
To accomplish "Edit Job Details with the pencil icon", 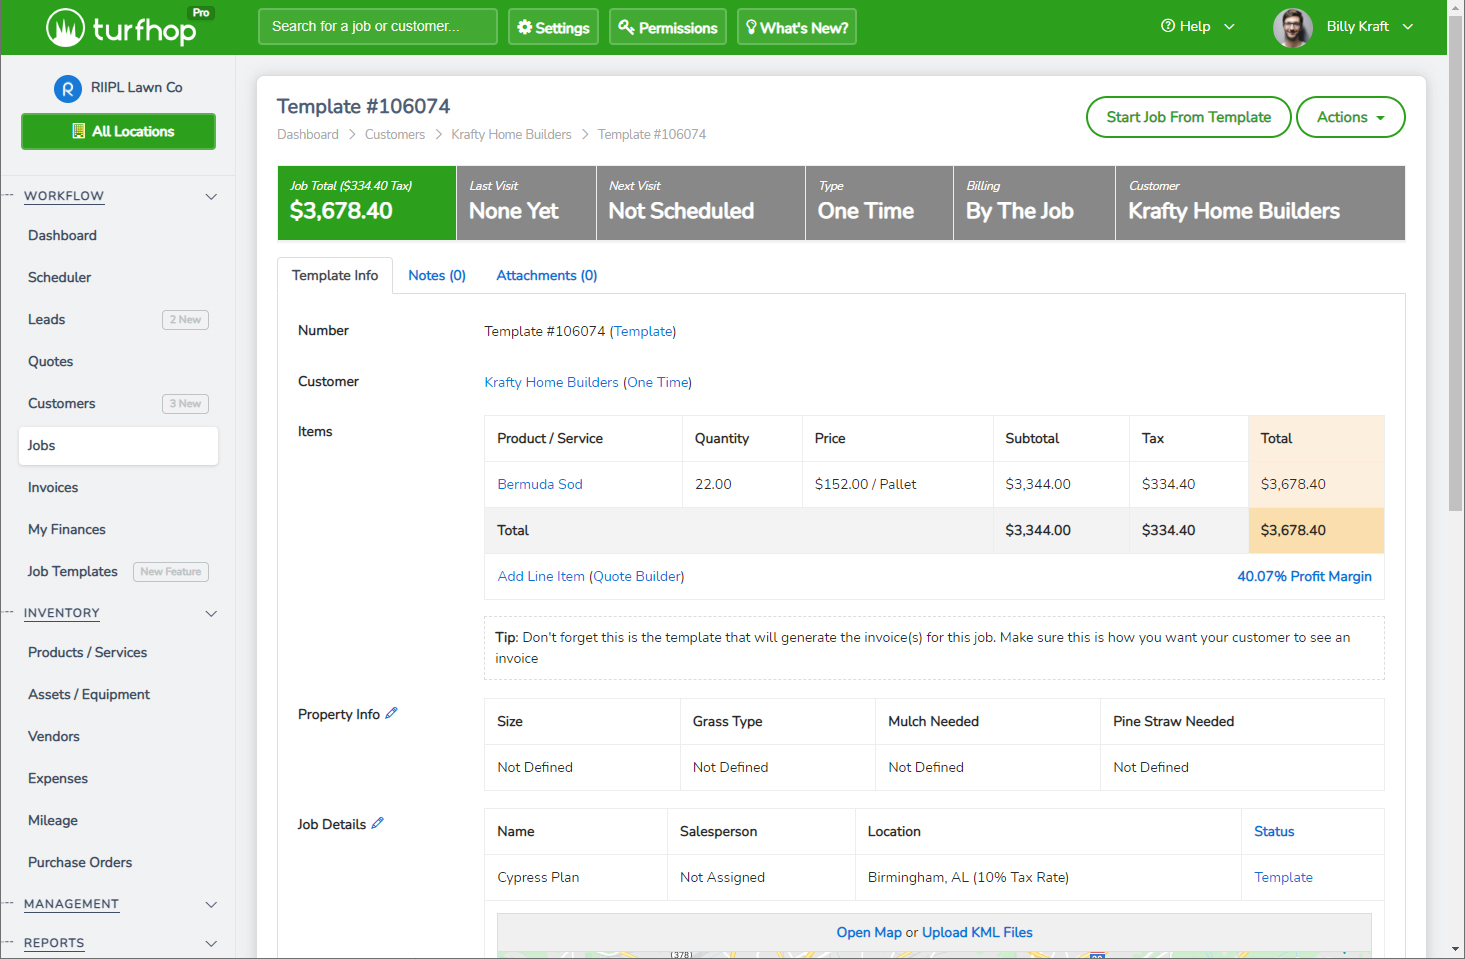I will tap(377, 823).
